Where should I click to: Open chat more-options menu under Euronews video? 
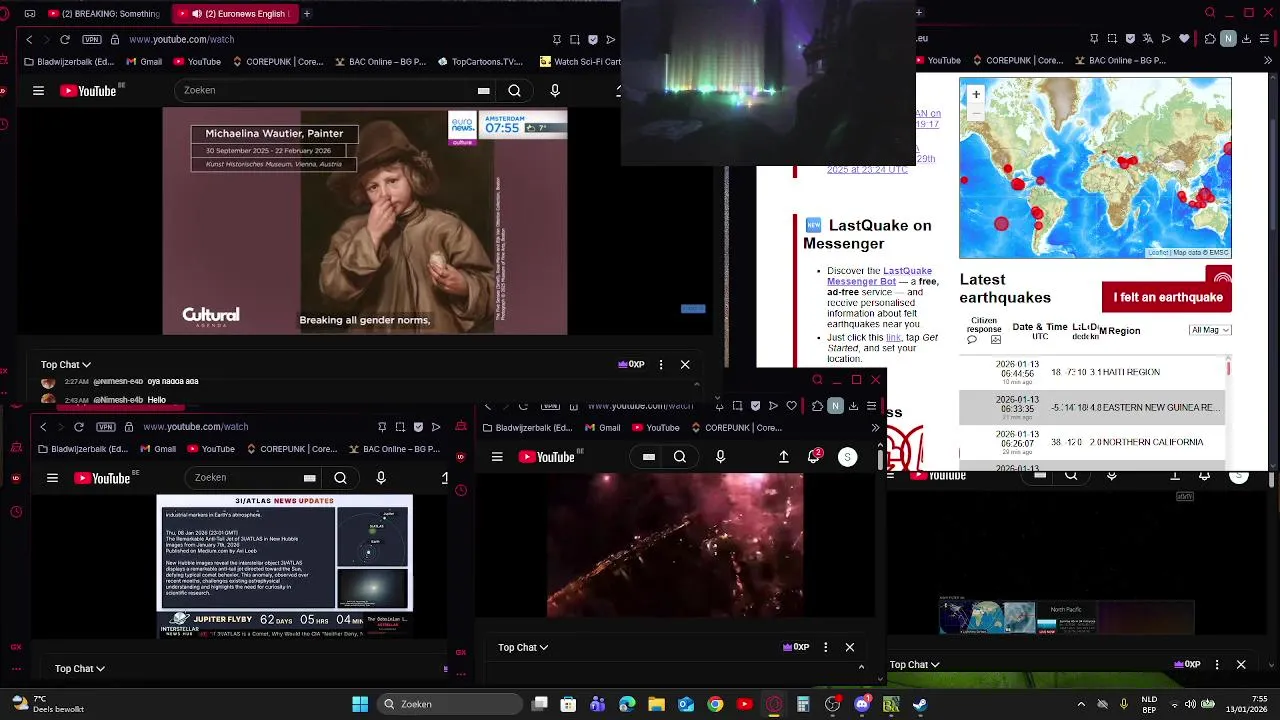661,365
